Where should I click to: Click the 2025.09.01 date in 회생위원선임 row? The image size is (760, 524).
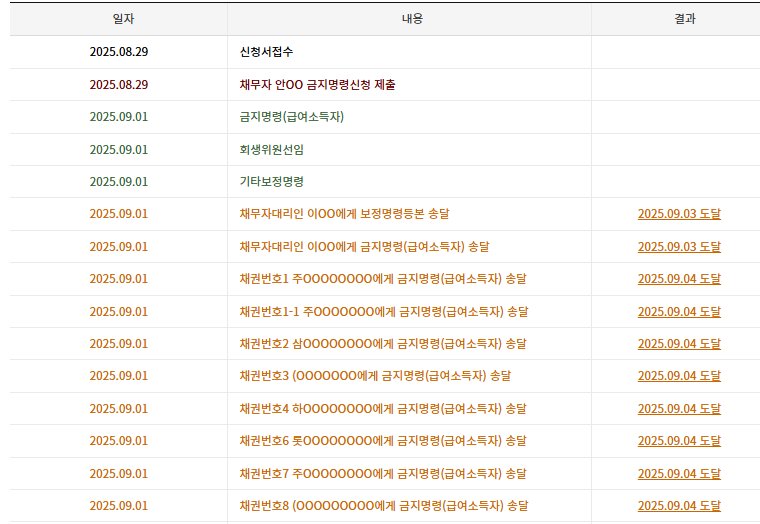pos(119,150)
